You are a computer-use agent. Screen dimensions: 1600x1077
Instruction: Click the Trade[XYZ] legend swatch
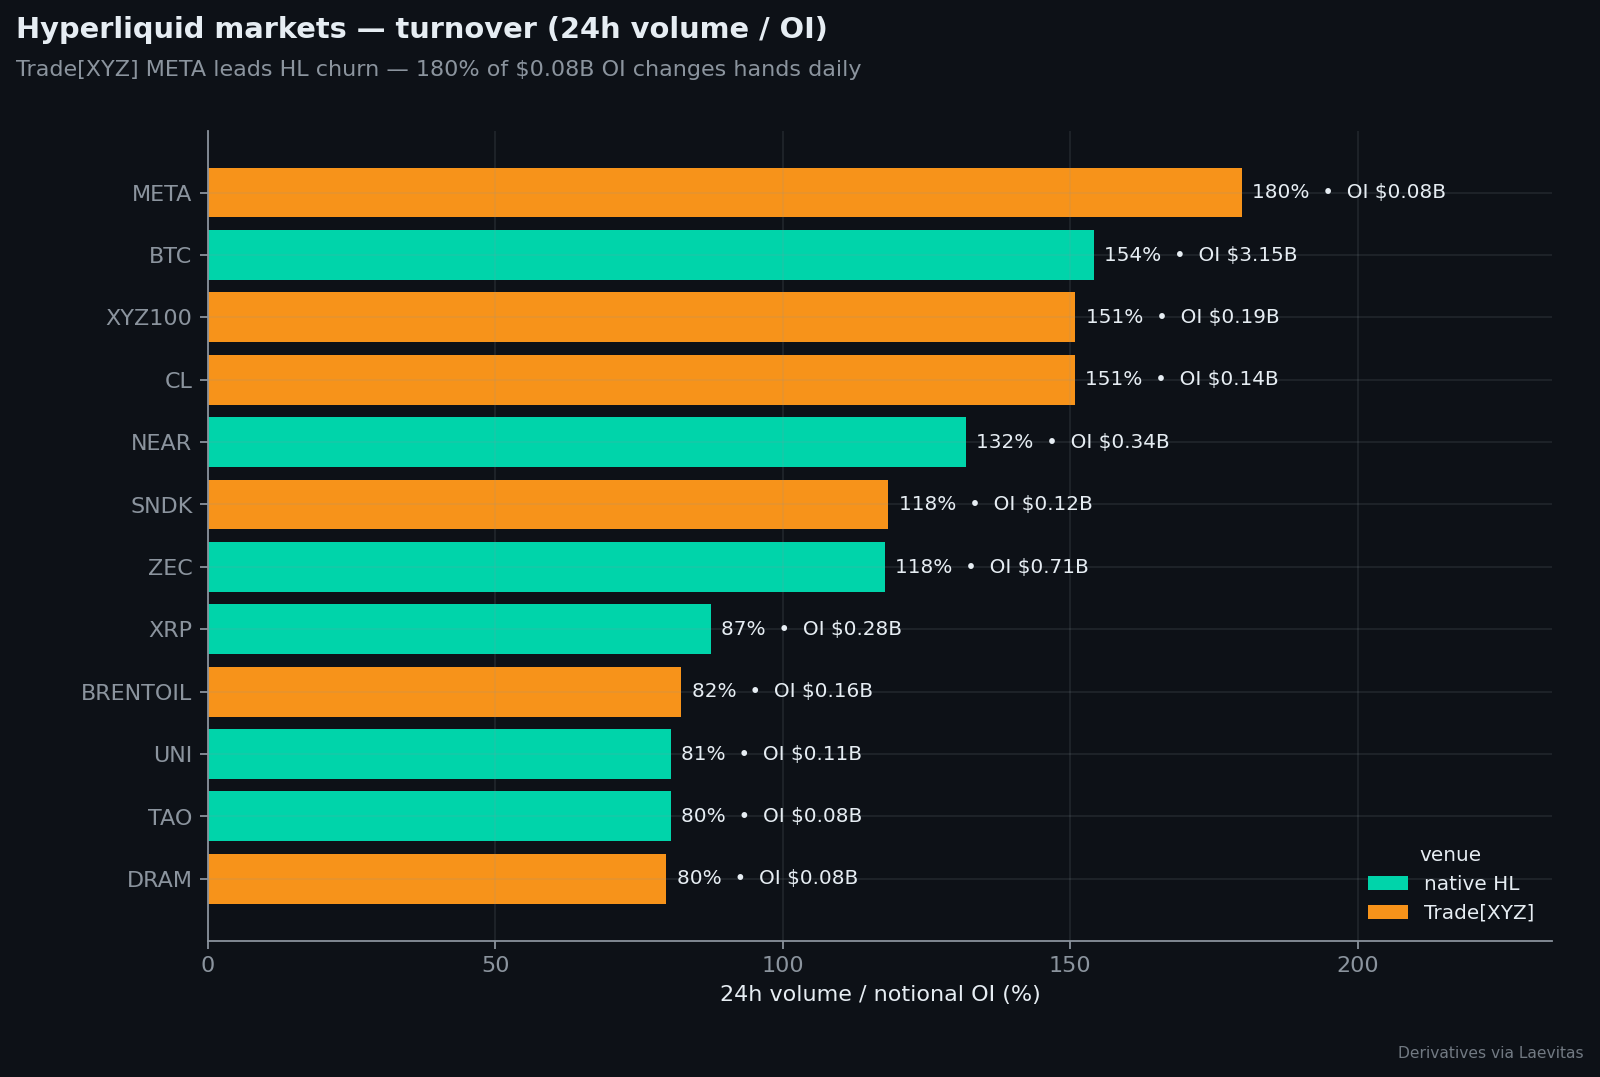1388,912
